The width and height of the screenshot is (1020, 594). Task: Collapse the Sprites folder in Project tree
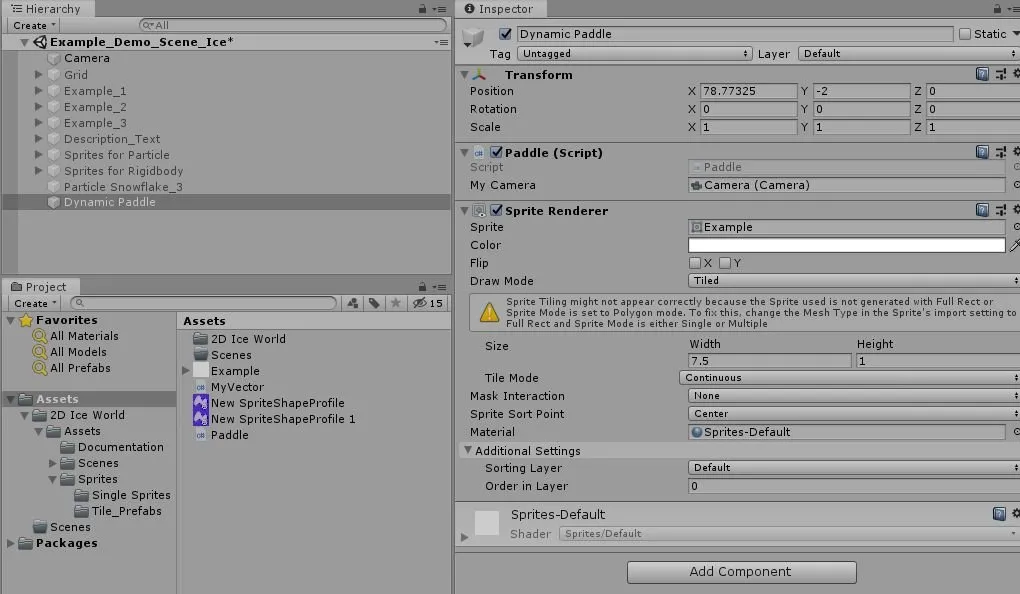click(52, 479)
